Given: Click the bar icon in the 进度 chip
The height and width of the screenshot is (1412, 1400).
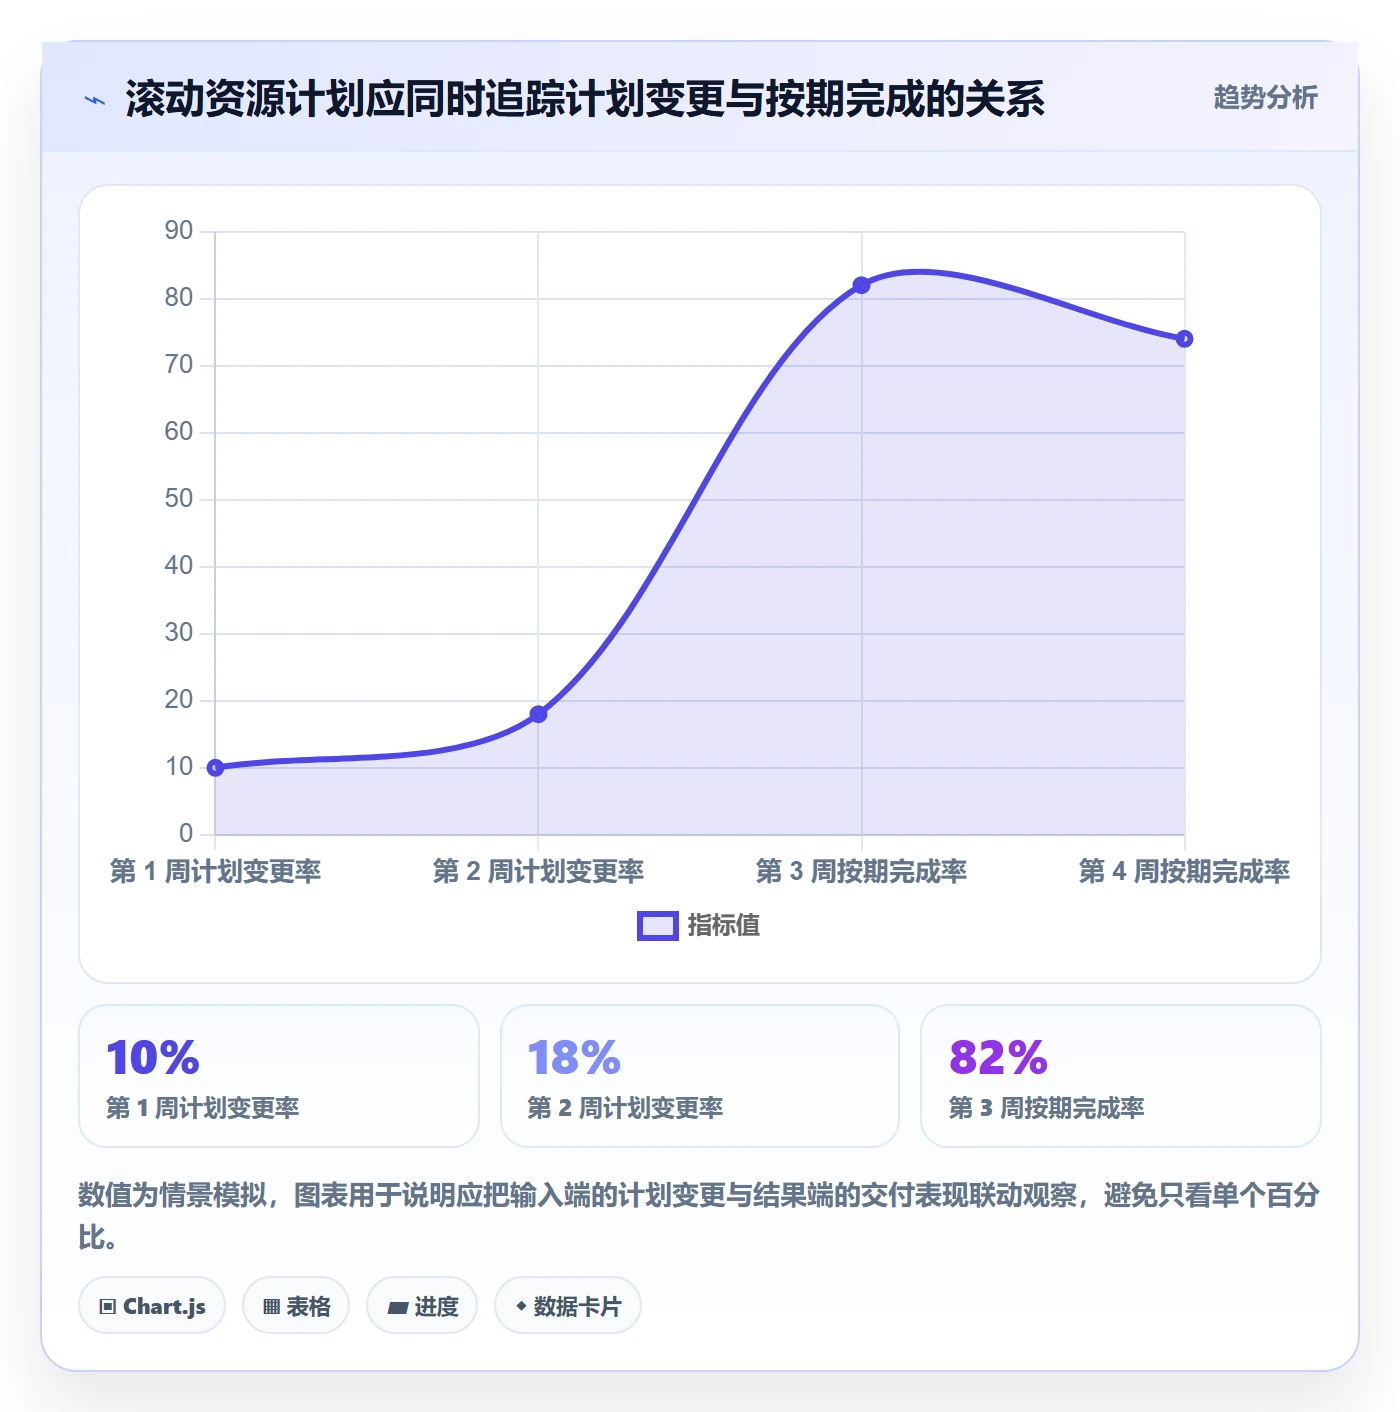Looking at the screenshot, I should coord(397,1307).
